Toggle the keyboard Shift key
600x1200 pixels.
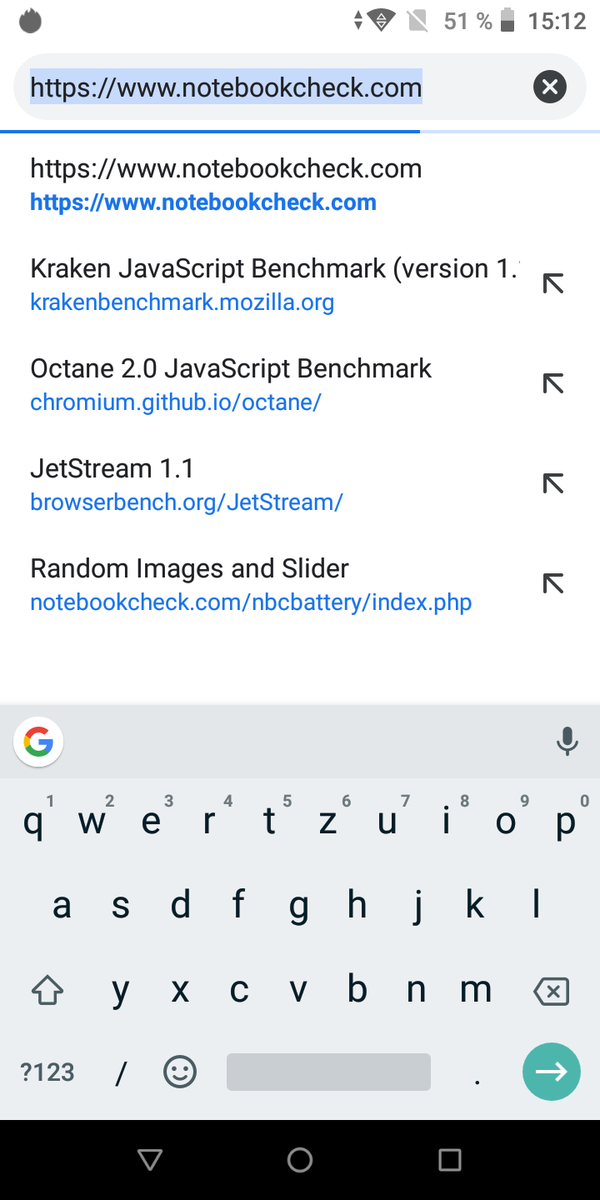coord(47,991)
